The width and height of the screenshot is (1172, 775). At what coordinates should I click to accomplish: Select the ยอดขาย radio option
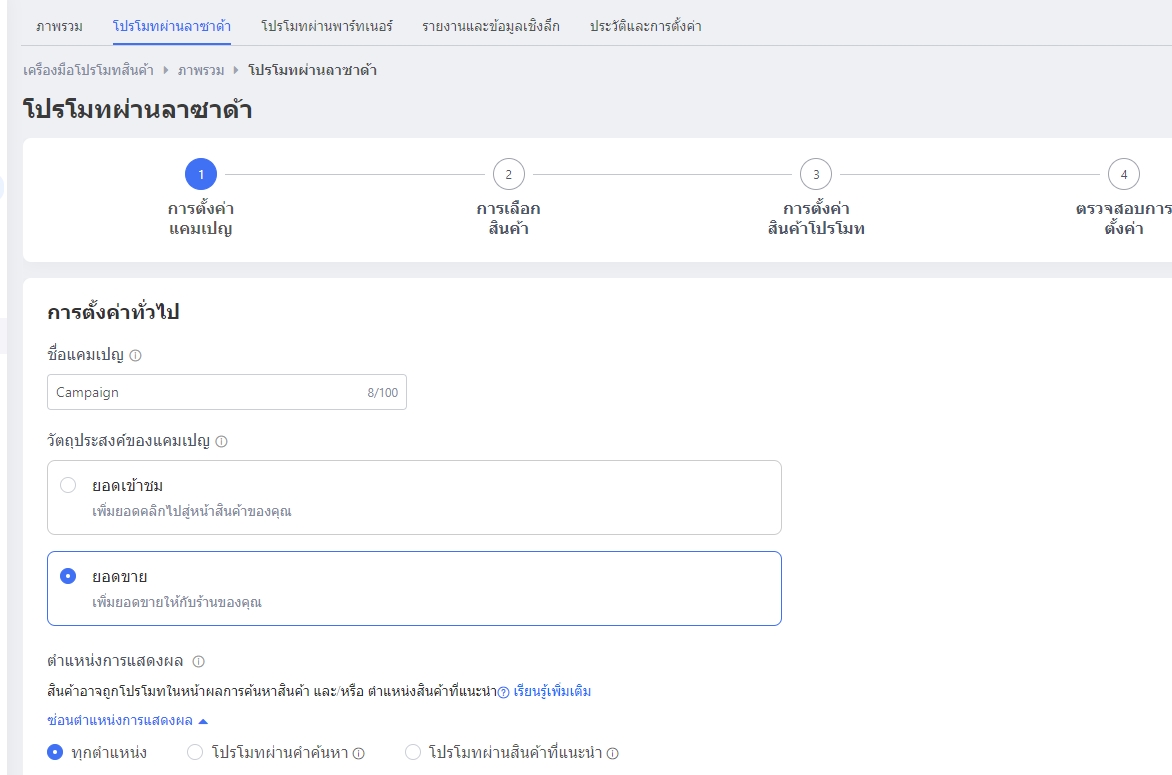[68, 576]
